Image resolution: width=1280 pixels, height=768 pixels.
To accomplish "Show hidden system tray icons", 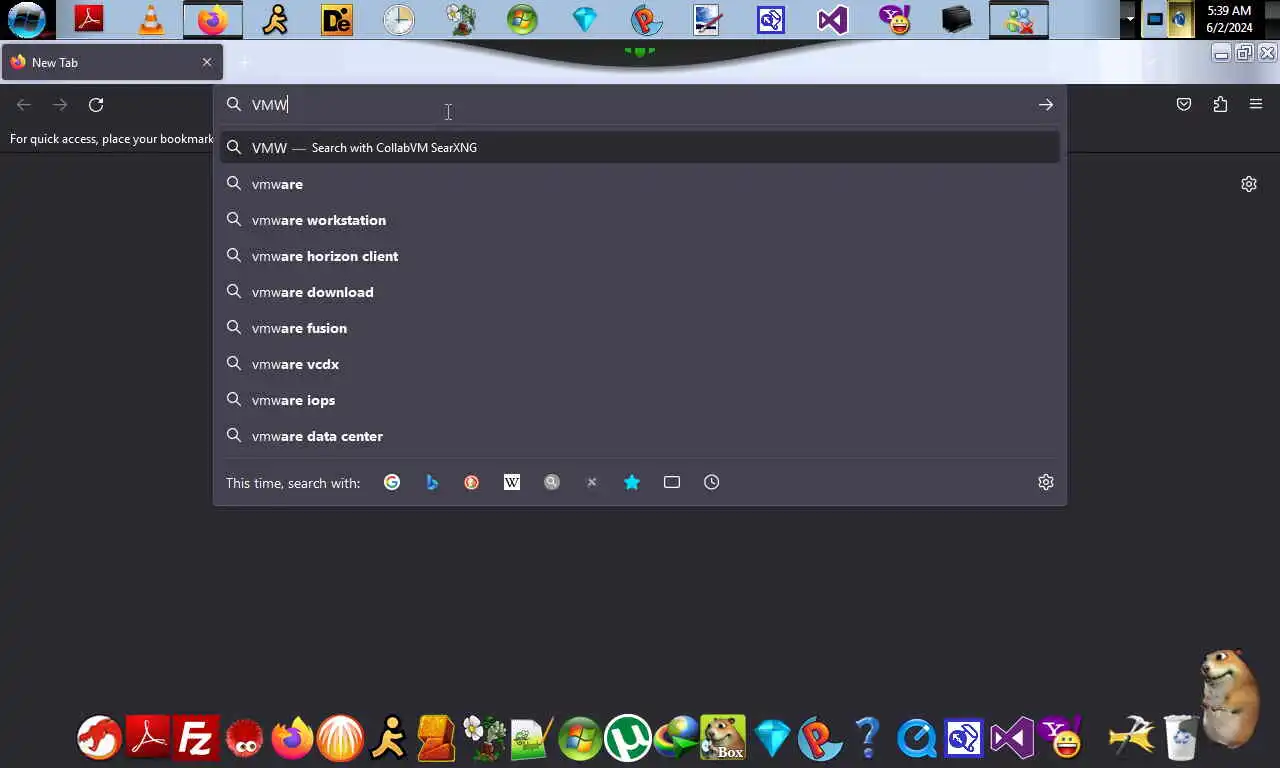I will (x=1130, y=19).
